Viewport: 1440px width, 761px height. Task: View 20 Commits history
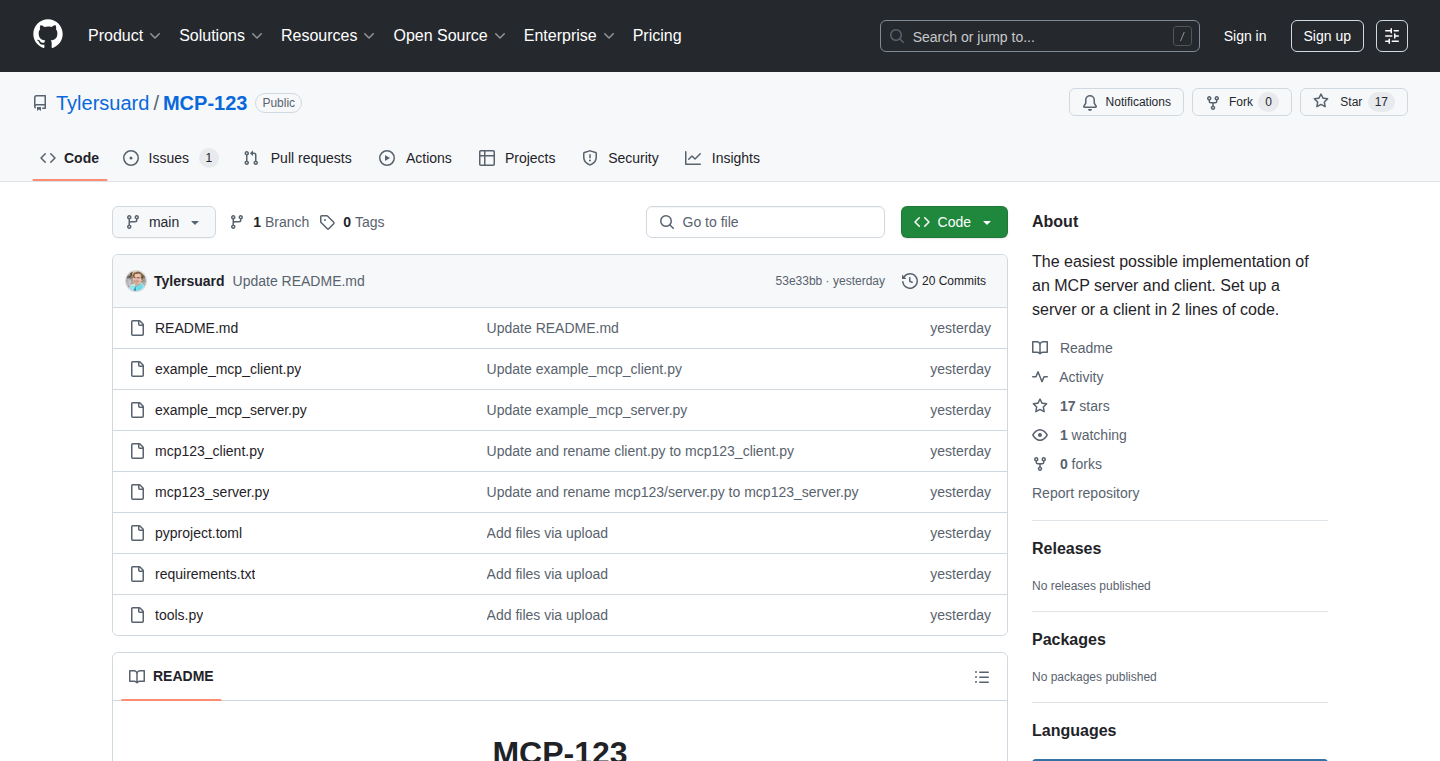pyautogui.click(x=944, y=281)
